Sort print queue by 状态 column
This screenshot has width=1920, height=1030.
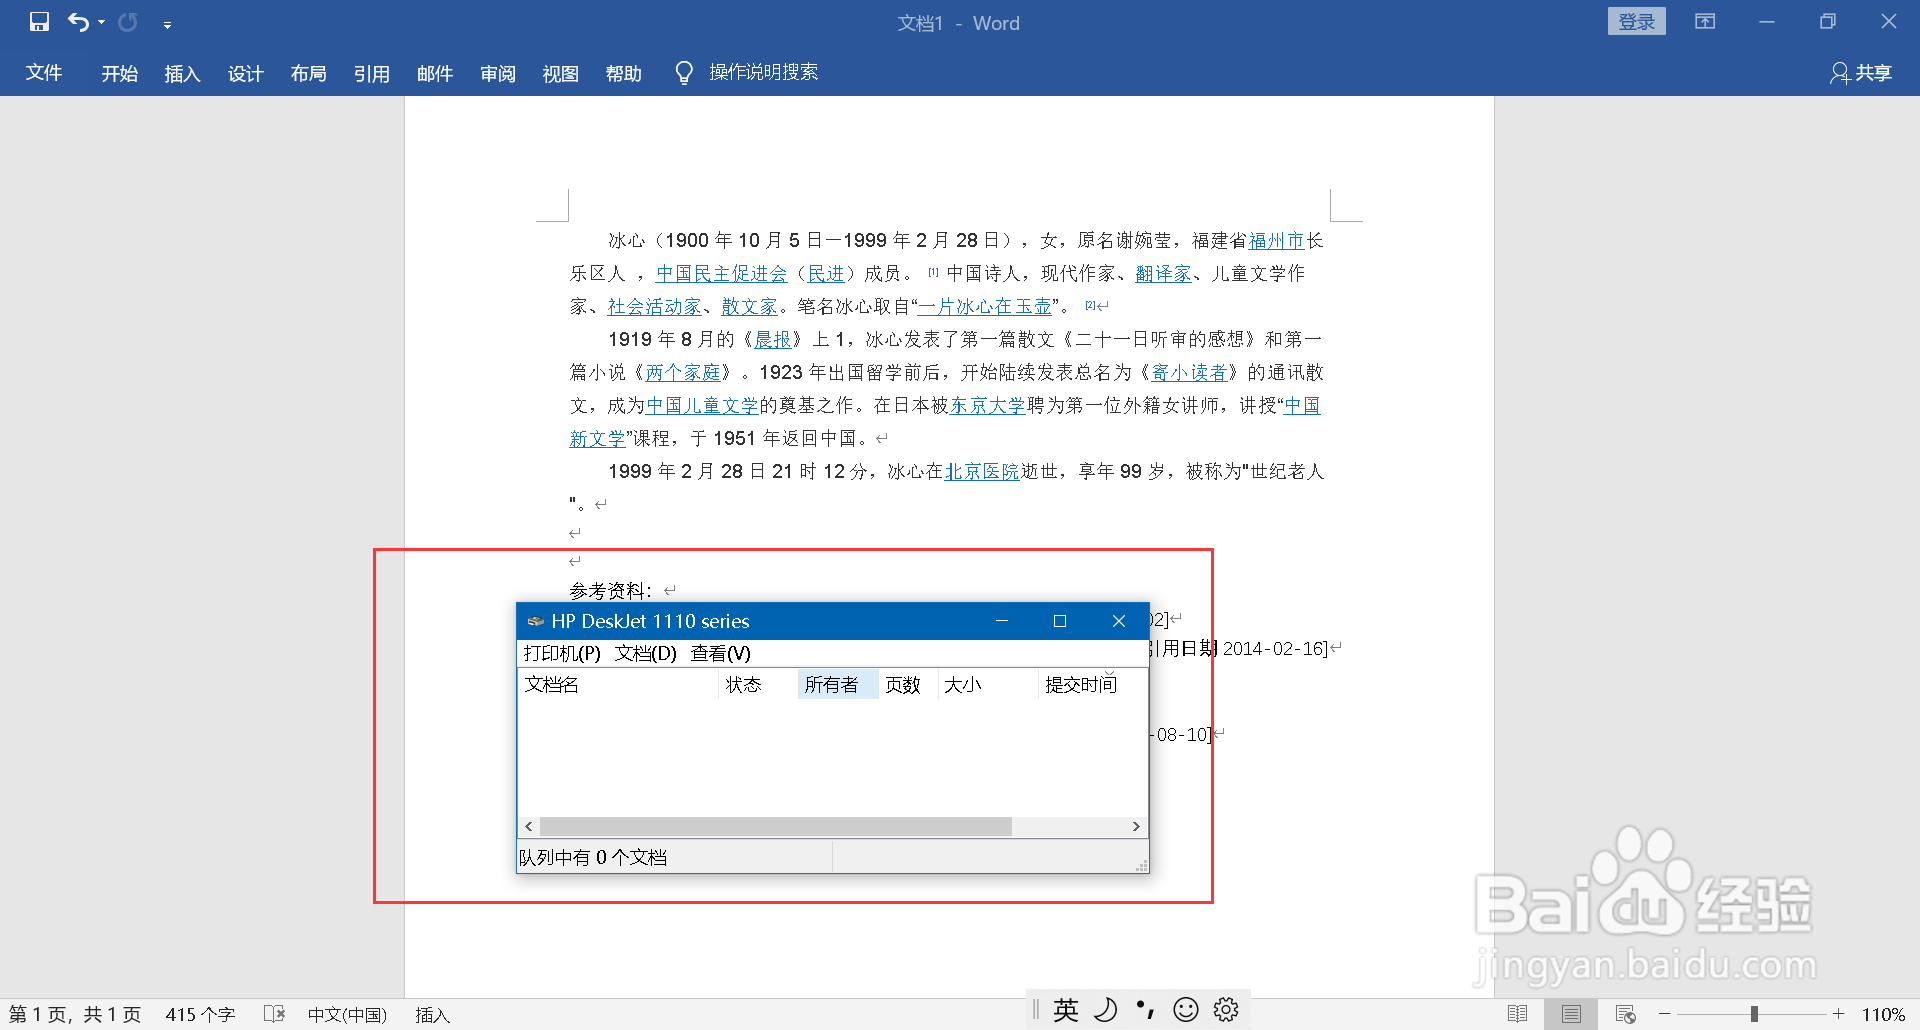758,684
